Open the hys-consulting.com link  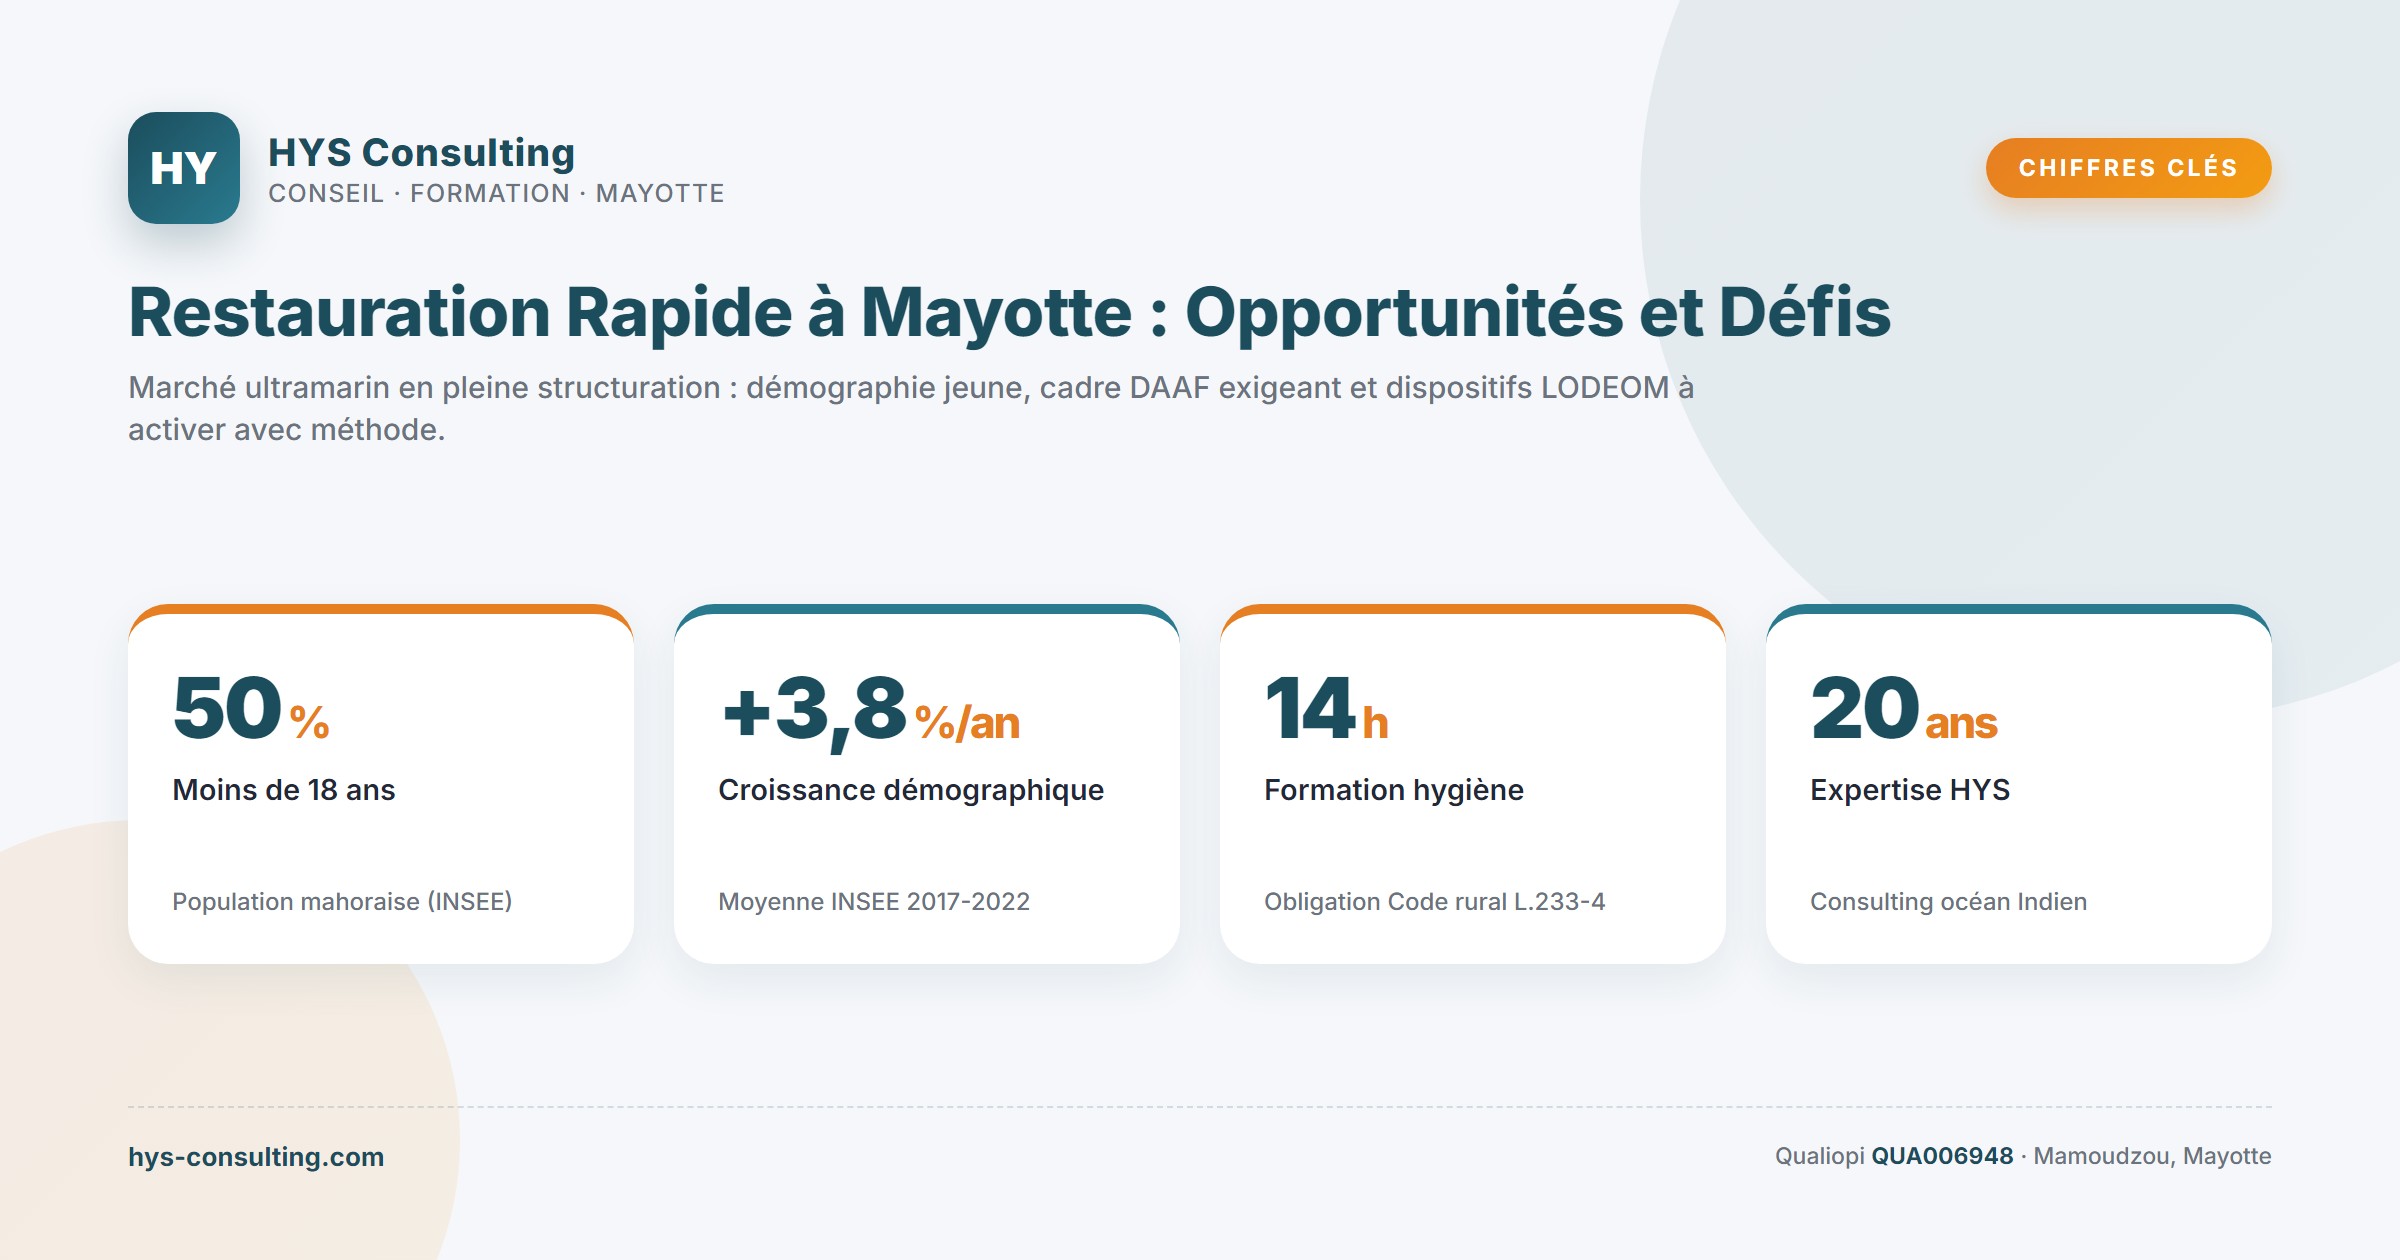point(256,1157)
